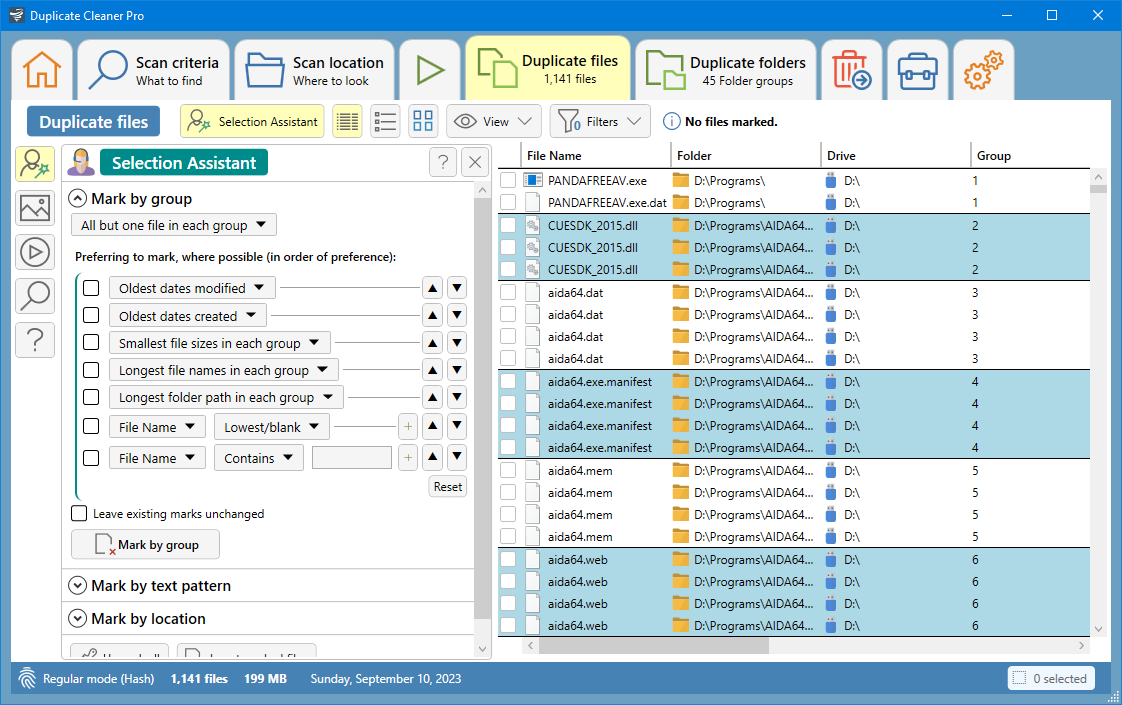Open Duplicate folders tab
Viewport: 1122px width, 705px height.
tap(726, 70)
